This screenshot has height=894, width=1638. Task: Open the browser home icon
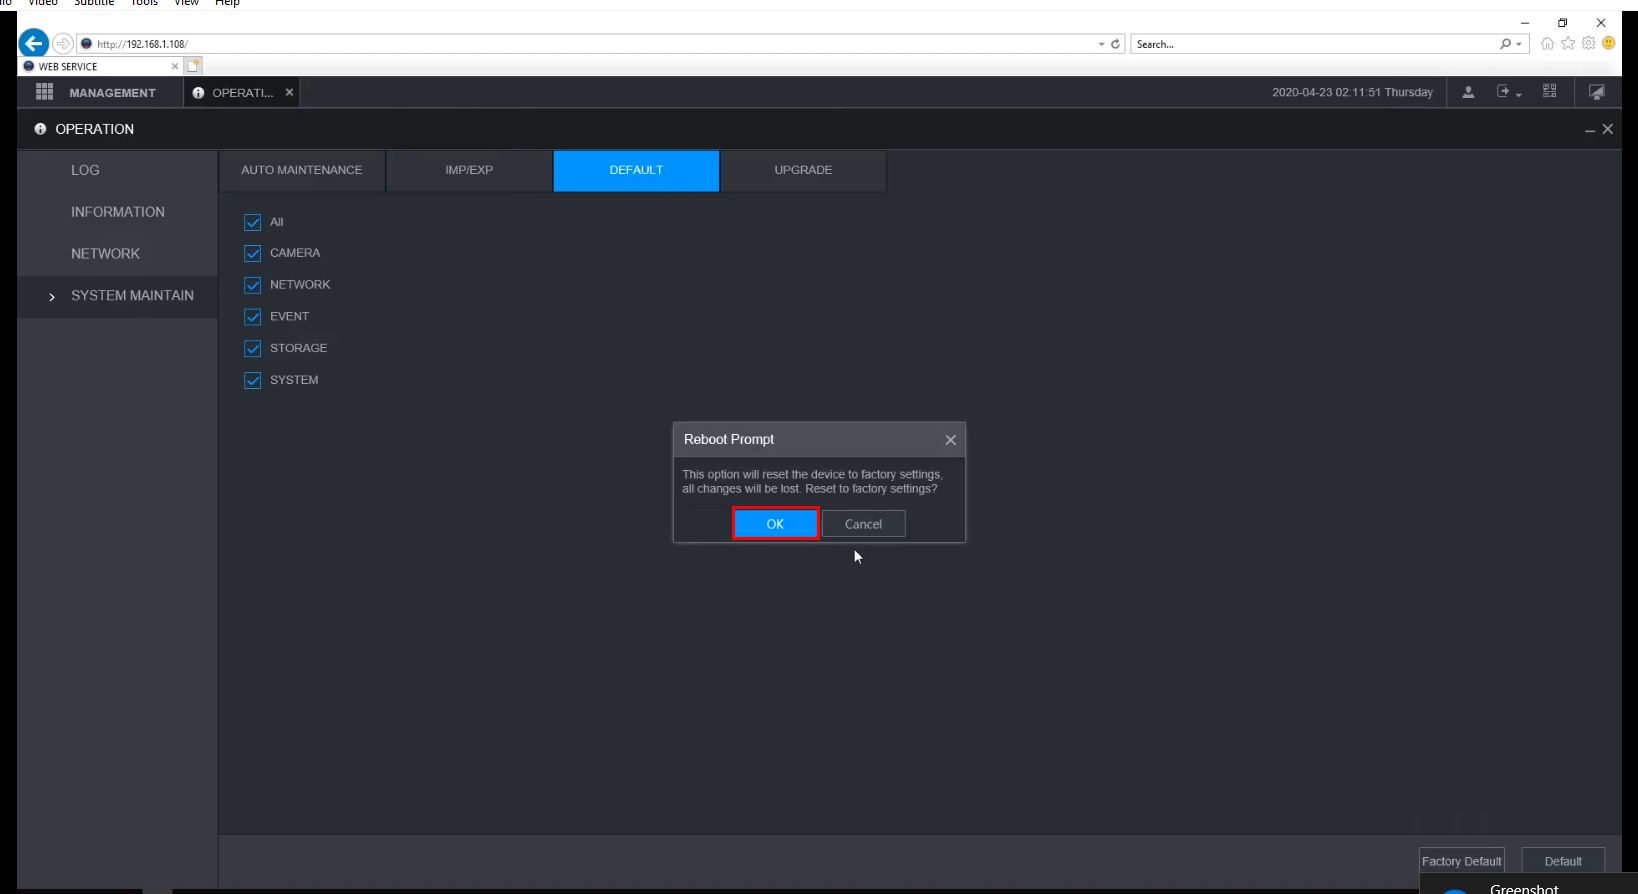click(x=1547, y=43)
